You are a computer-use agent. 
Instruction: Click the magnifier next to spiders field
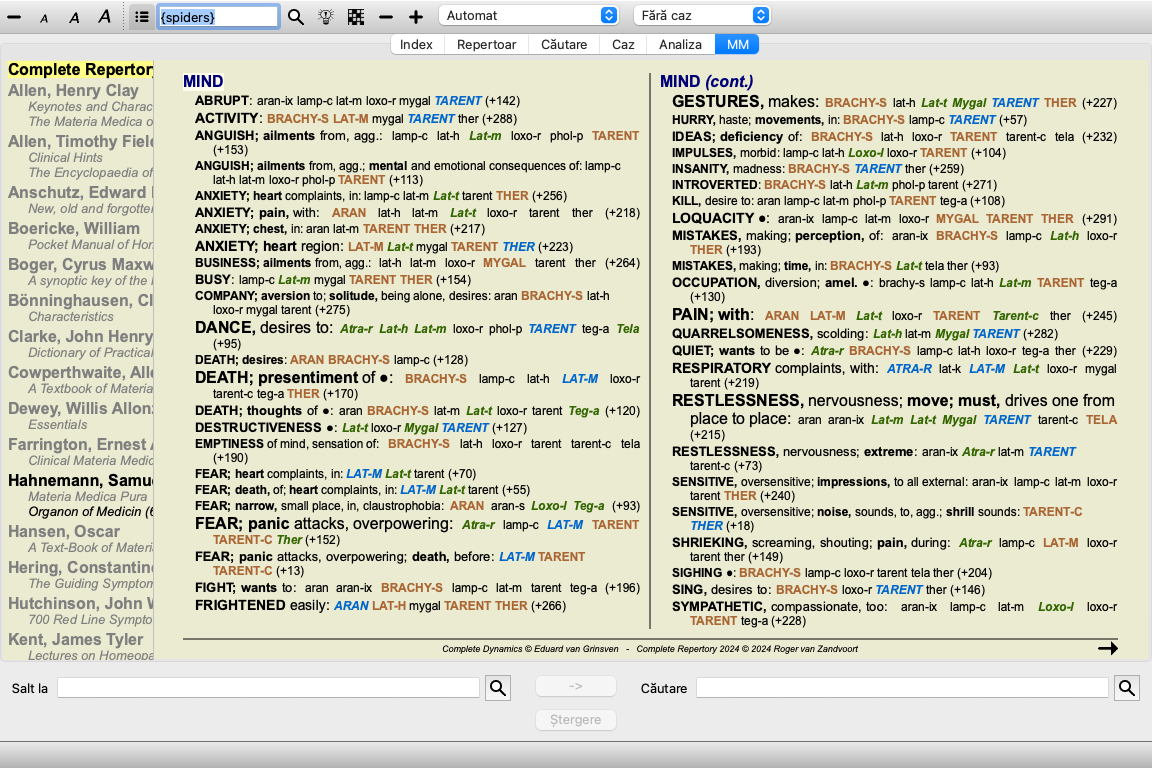click(296, 17)
